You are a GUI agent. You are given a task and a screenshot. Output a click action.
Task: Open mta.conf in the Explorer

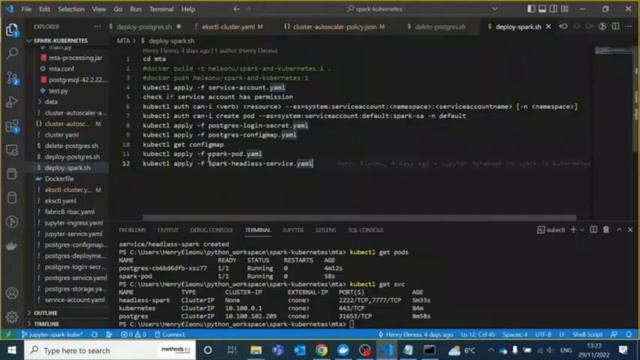62,69
